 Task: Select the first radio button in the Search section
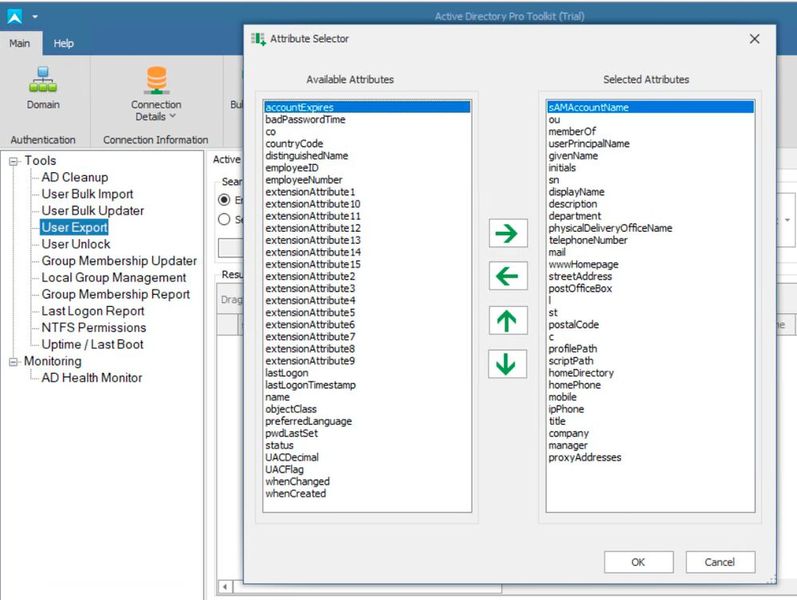(x=224, y=200)
